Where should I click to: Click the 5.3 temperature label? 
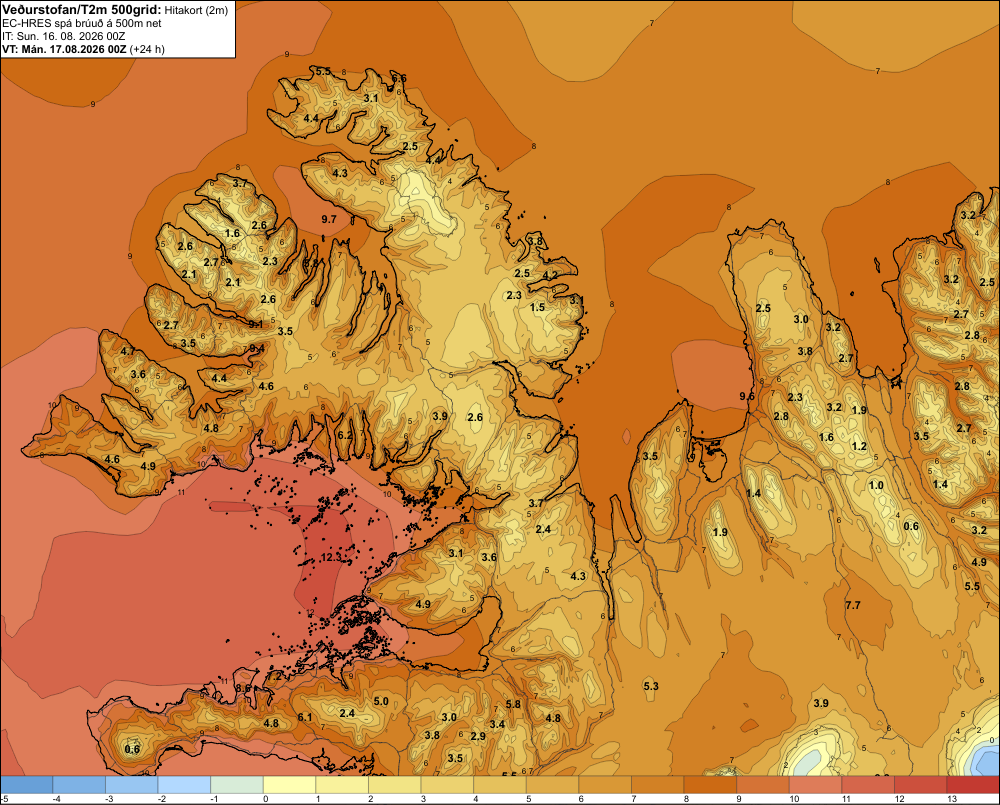pos(651,686)
